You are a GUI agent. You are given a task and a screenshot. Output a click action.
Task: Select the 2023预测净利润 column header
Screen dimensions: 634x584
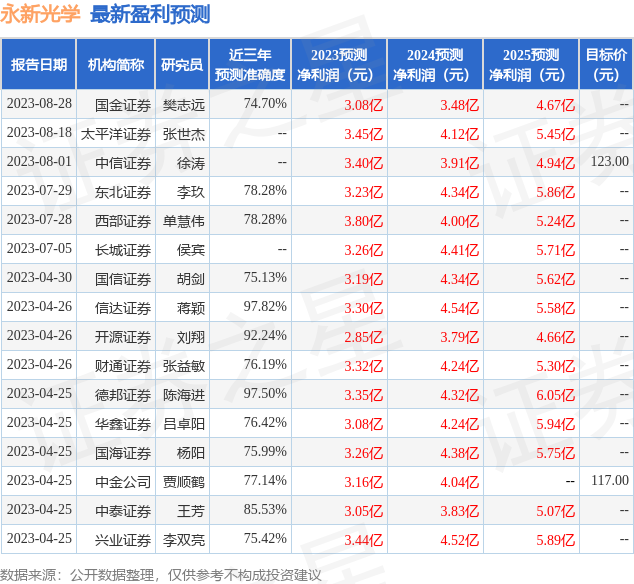click(339, 65)
